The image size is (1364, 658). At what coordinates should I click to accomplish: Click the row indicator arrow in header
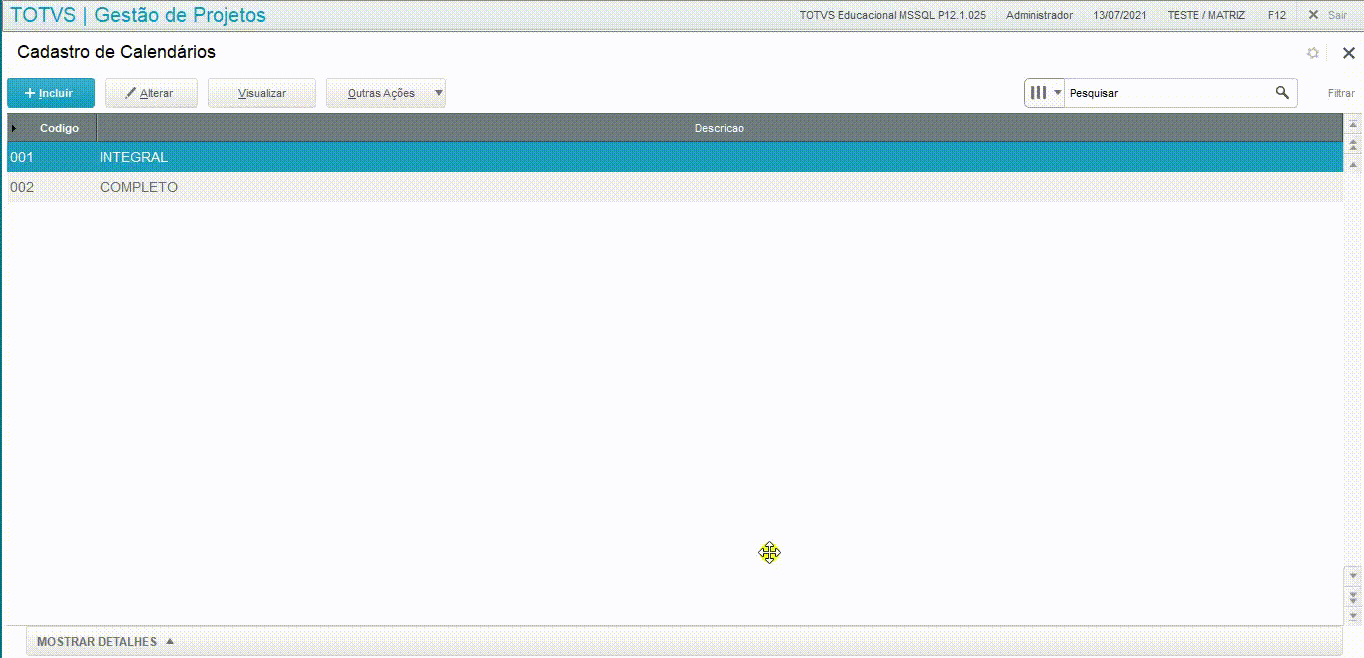pyautogui.click(x=14, y=128)
